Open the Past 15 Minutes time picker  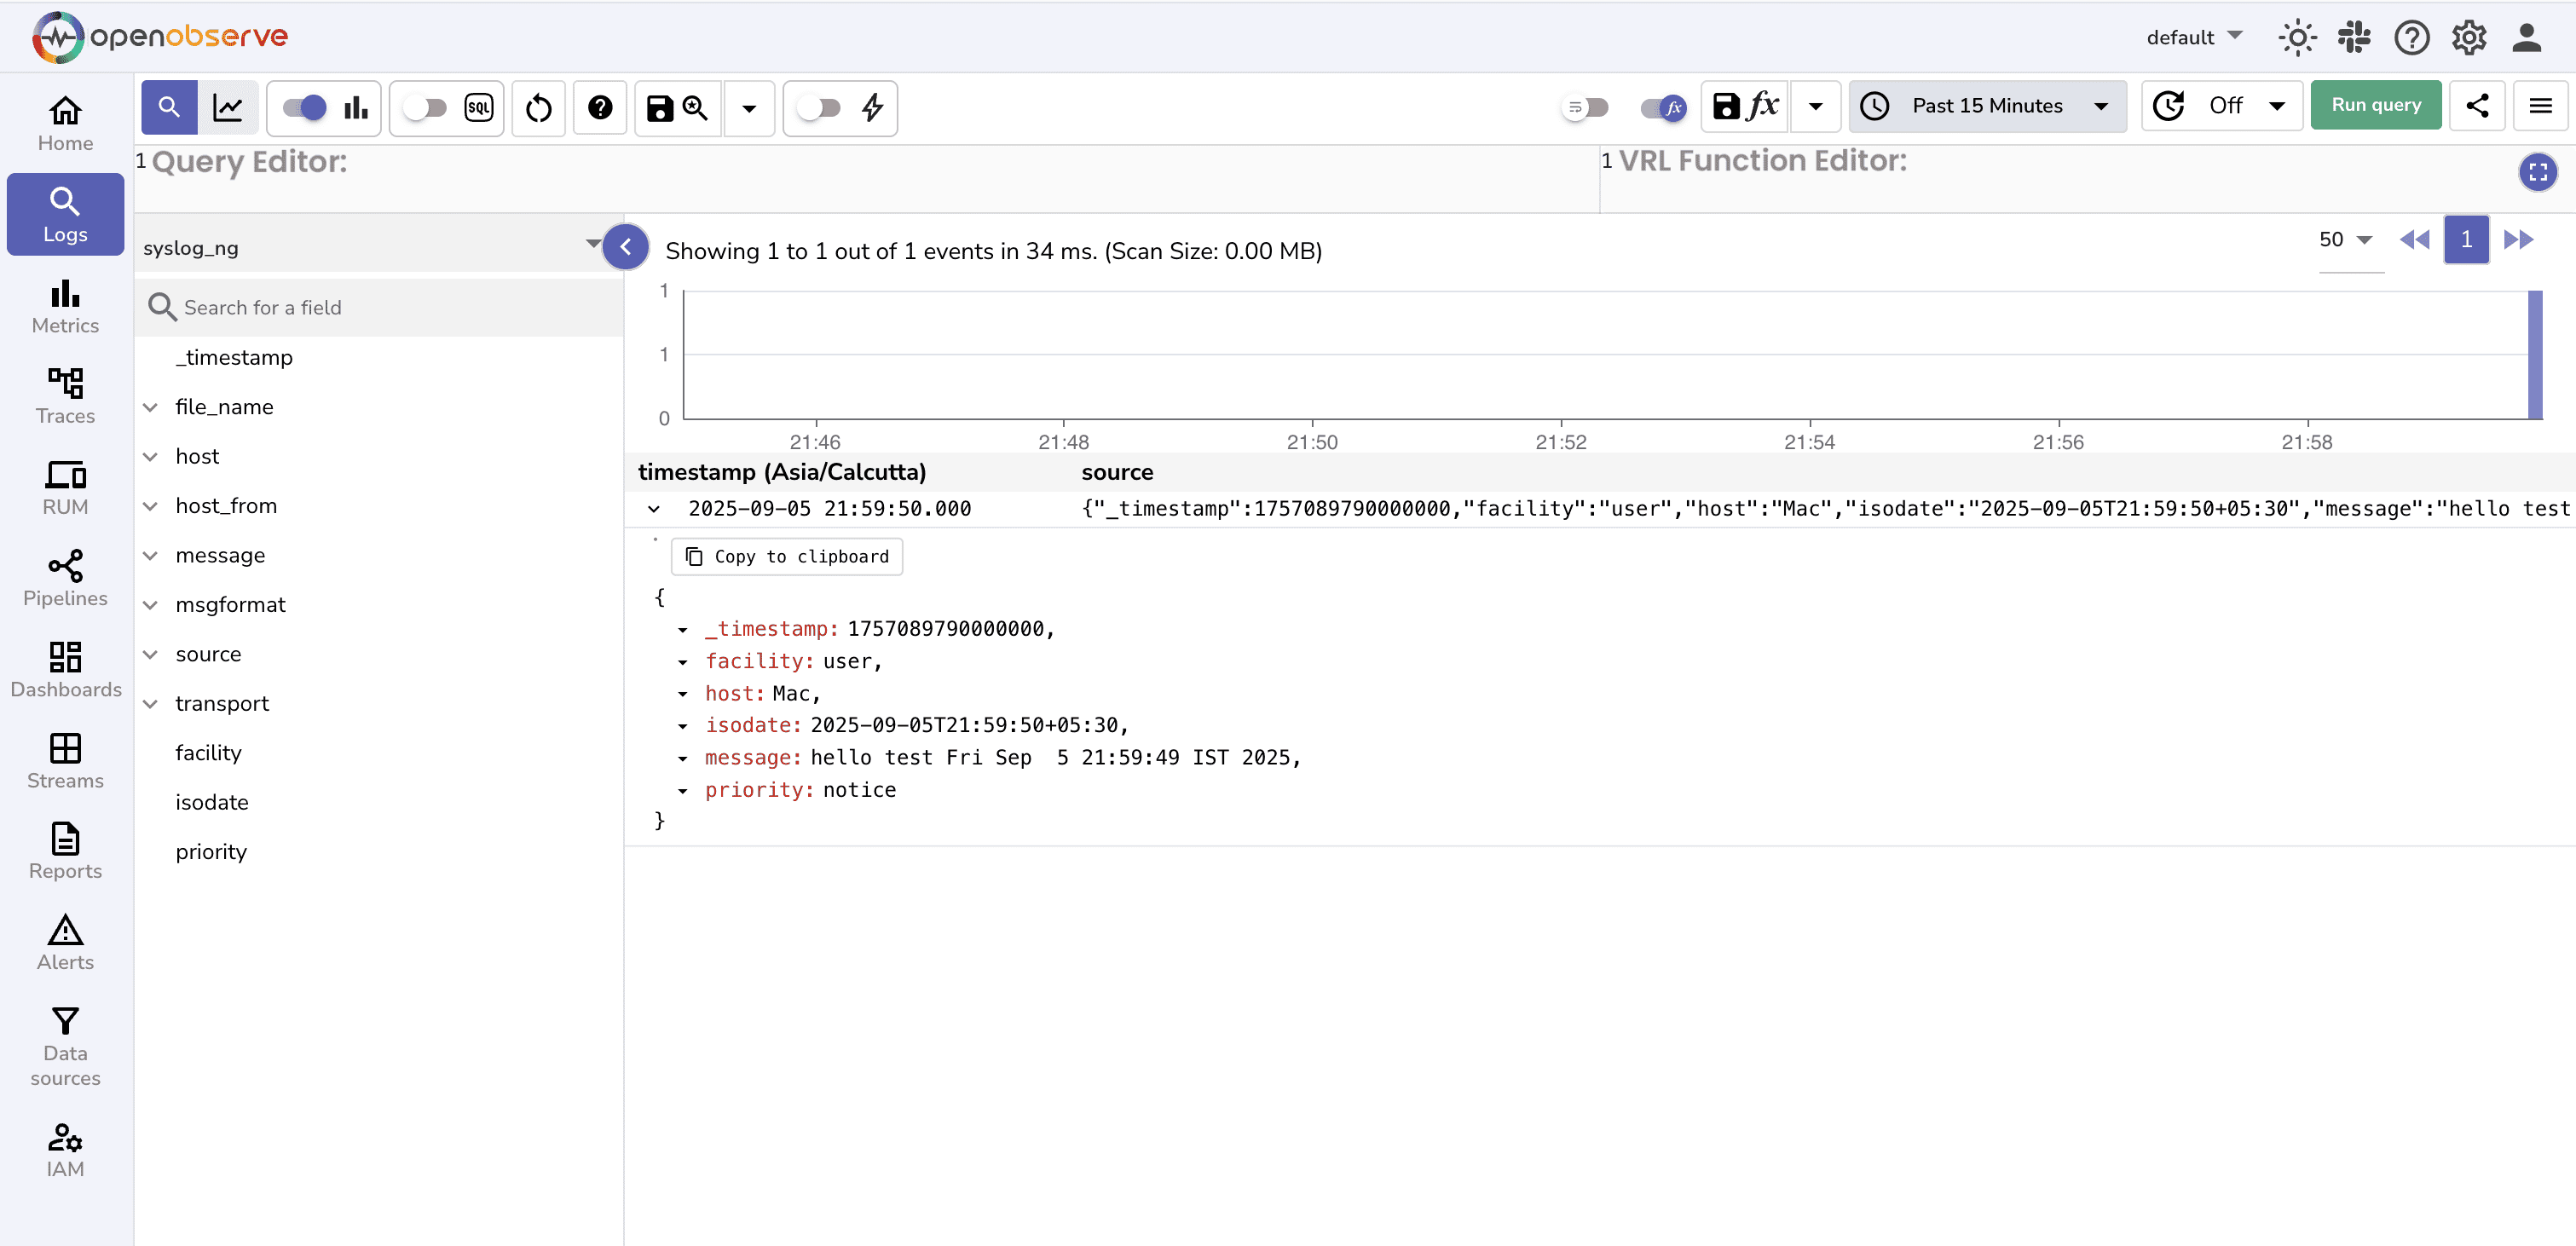coord(1988,106)
